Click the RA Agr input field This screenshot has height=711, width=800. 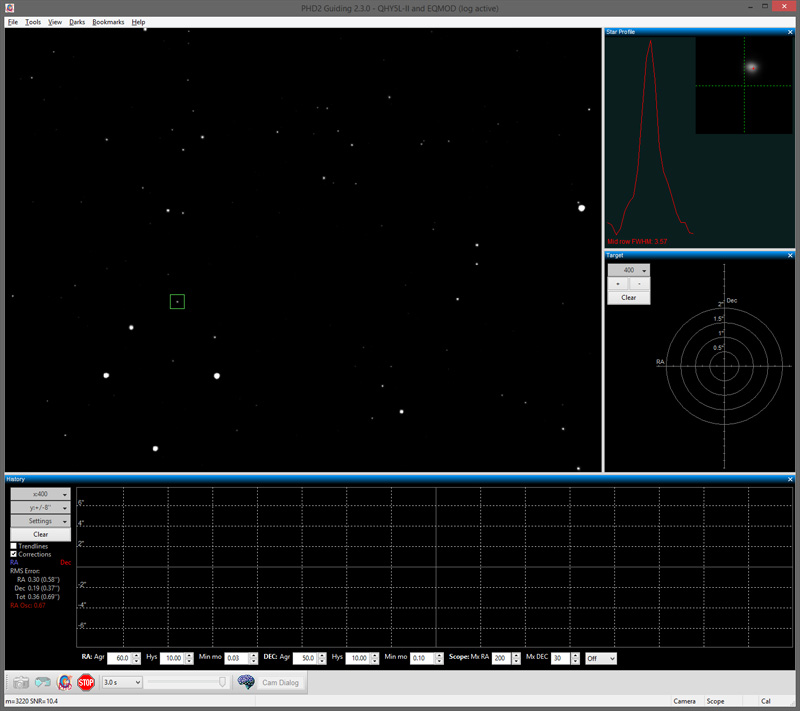[x=119, y=658]
